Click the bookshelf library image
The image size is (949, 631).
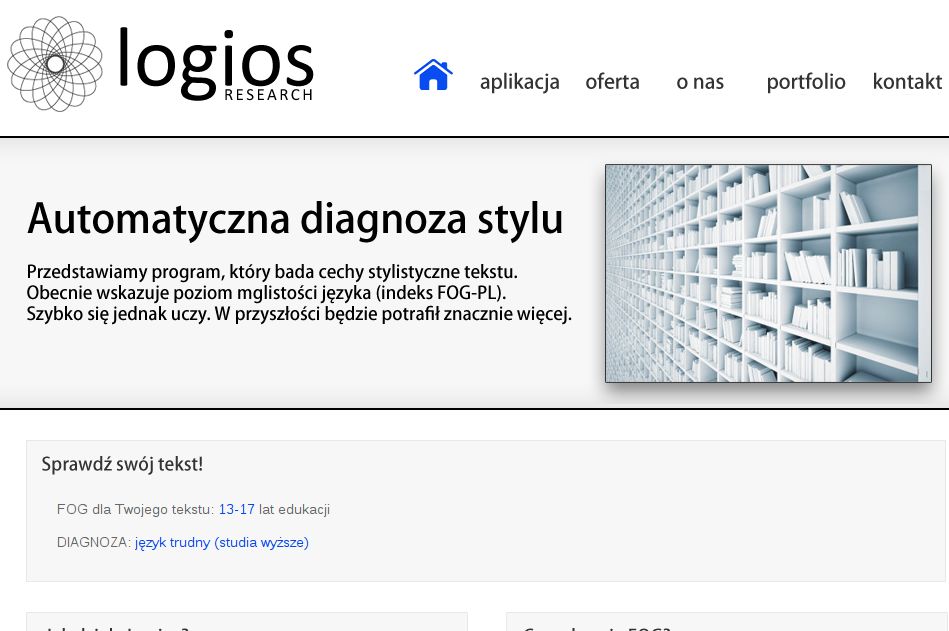click(x=768, y=273)
